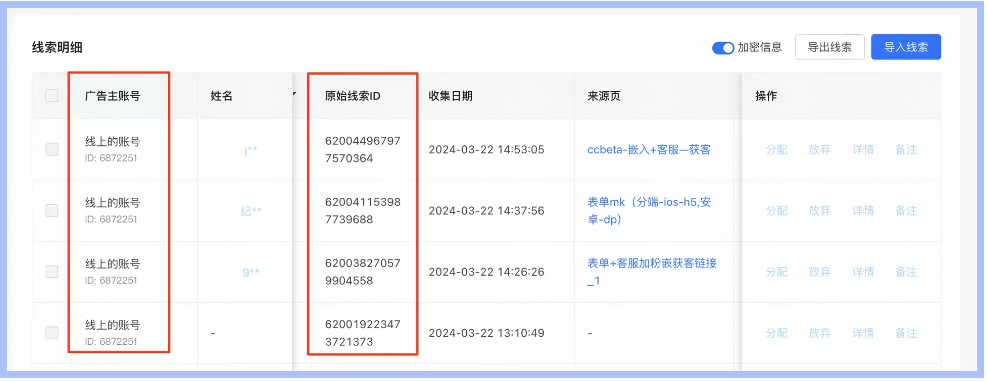Click 备注 in the 13:10:49 row
Viewport: 987px width, 382px height.
pos(906,333)
